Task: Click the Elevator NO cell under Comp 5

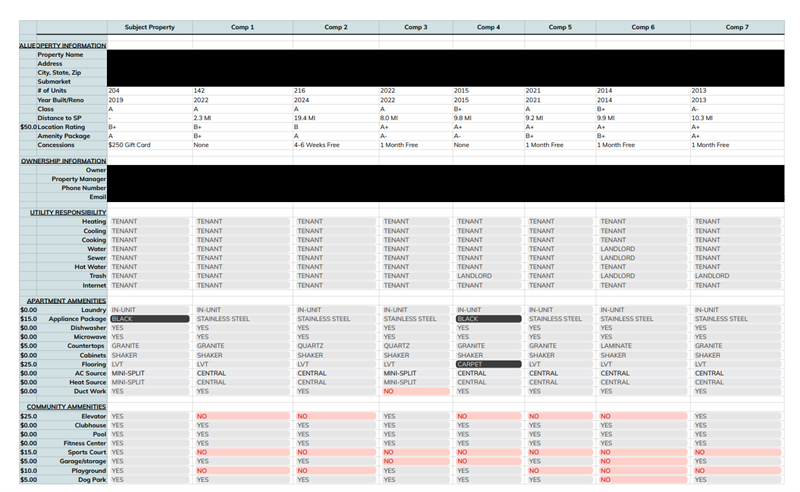Action: pyautogui.click(x=560, y=416)
